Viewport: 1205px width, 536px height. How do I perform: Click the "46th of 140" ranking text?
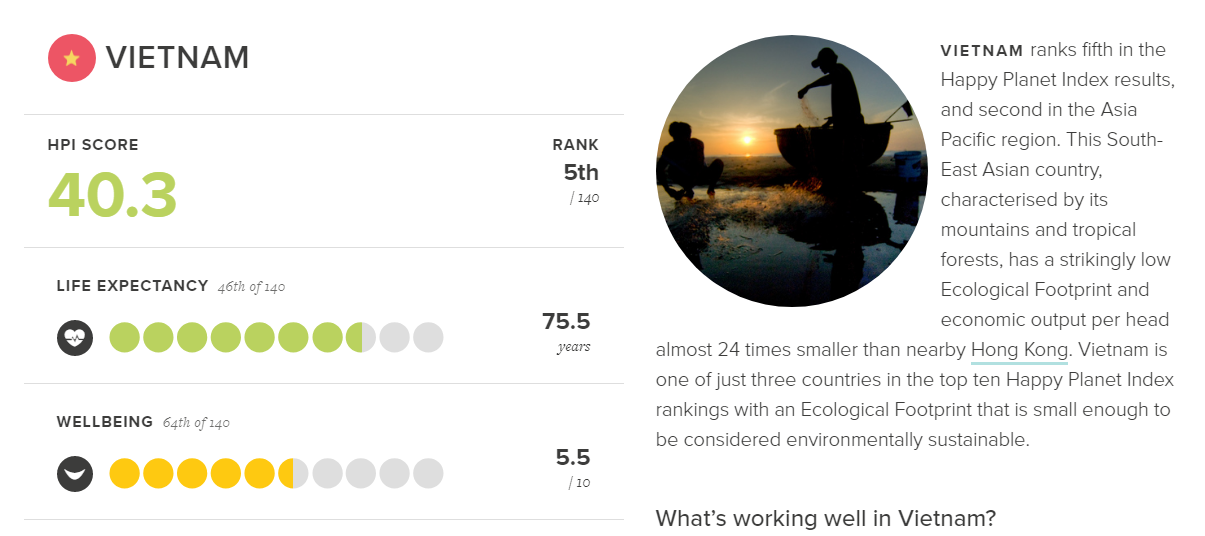(251, 287)
